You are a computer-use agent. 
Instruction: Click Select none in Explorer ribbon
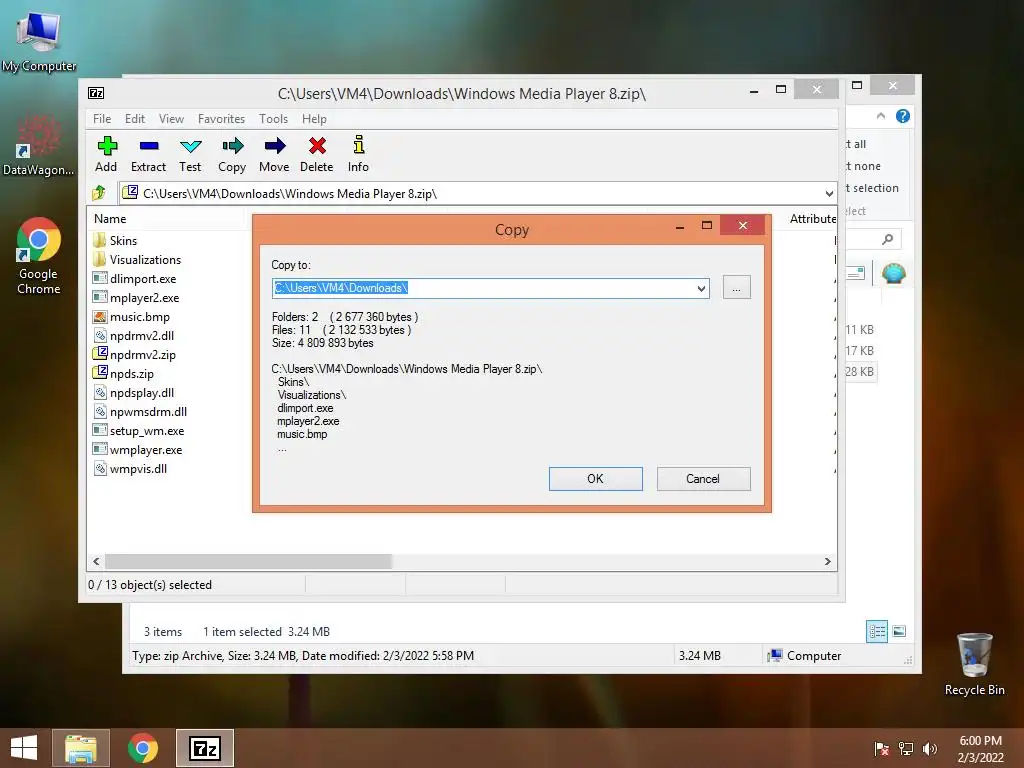[865, 166]
